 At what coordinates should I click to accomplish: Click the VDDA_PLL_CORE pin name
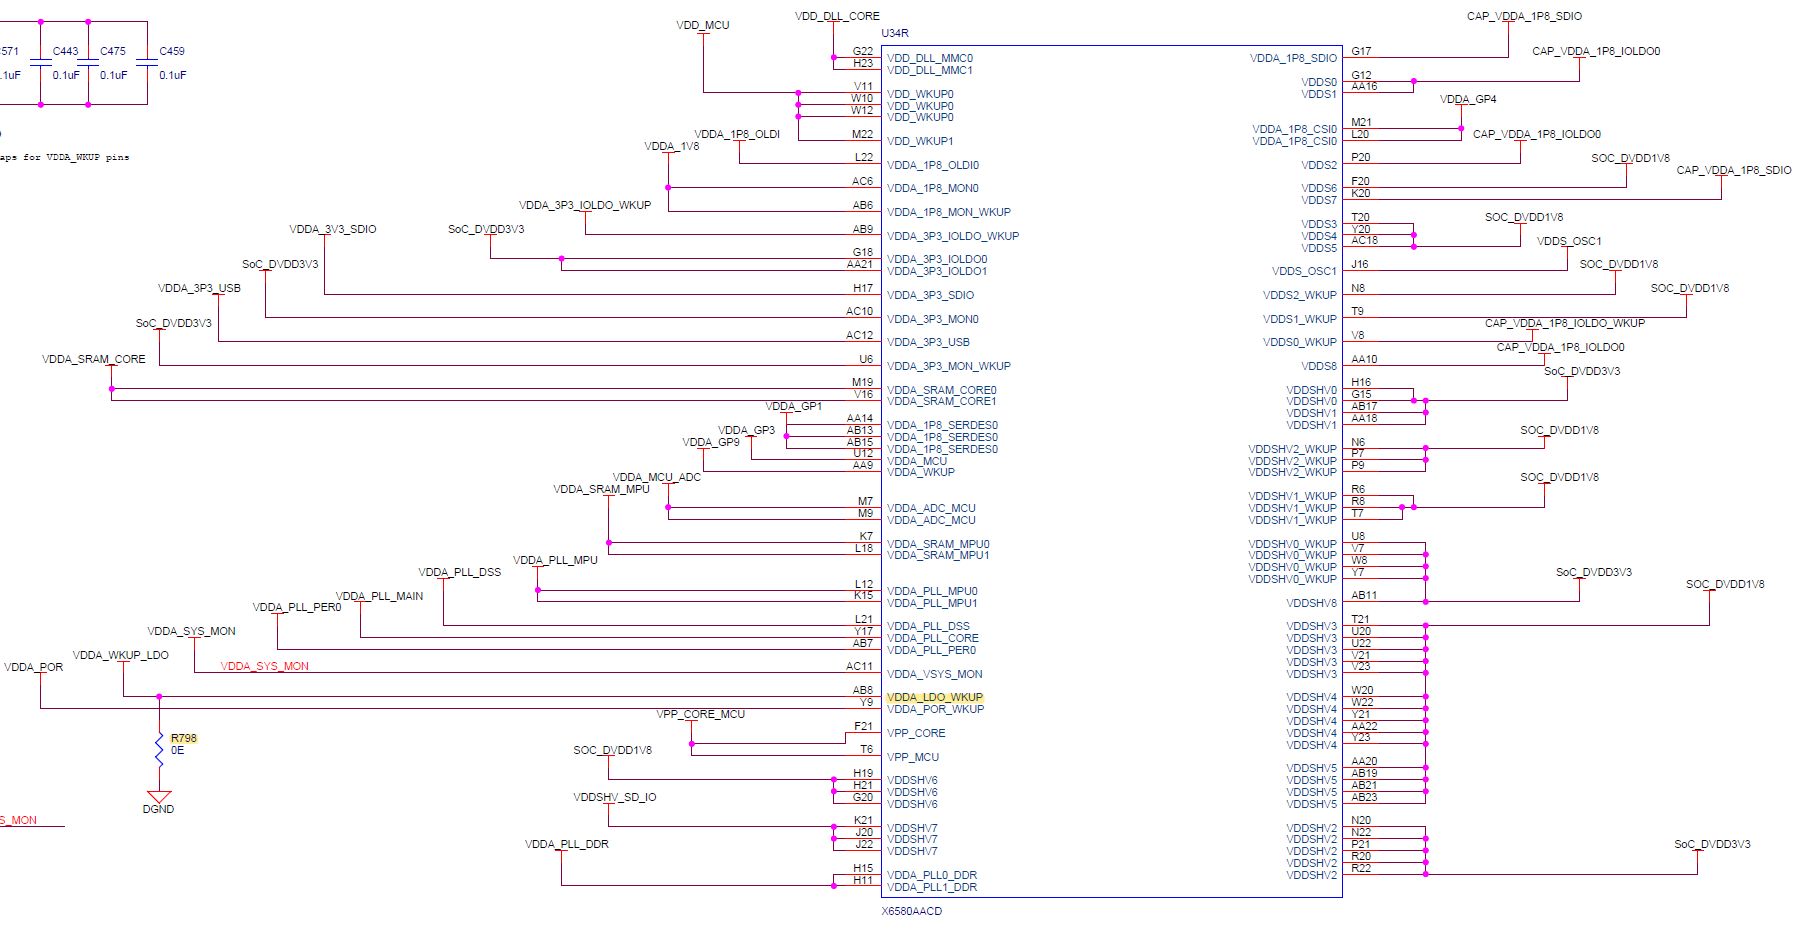(x=933, y=638)
